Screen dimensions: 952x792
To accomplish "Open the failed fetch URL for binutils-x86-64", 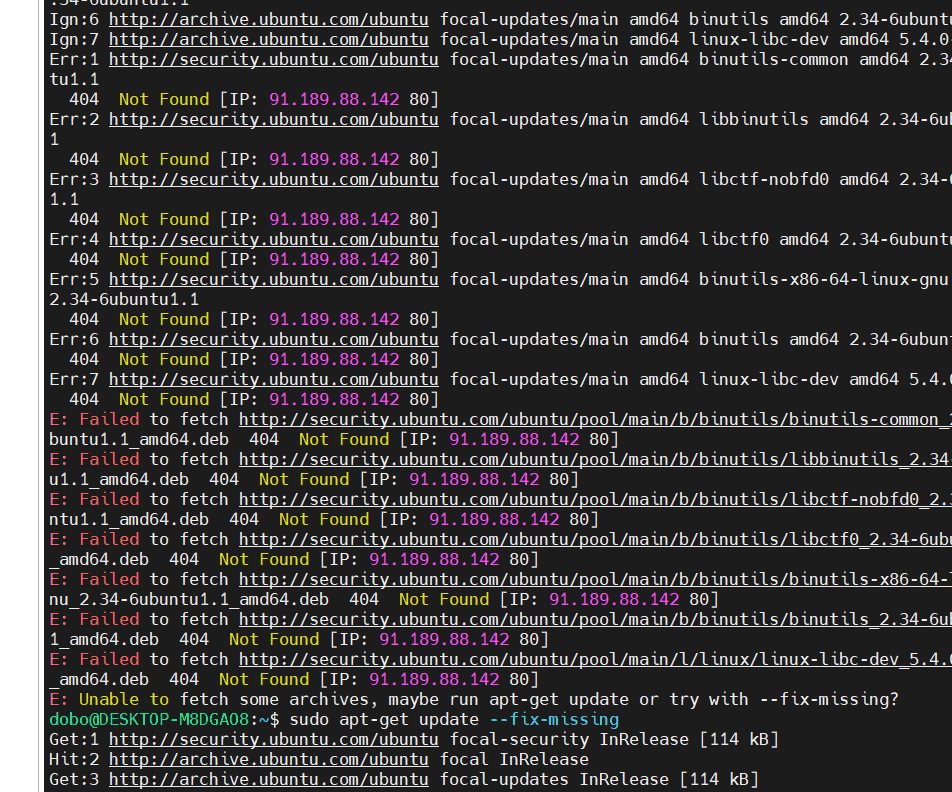I will [x=595, y=579].
